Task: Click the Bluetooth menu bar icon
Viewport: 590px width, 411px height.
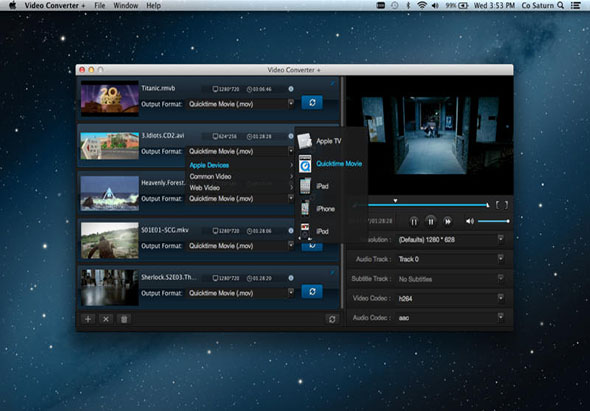Action: pyautogui.click(x=408, y=5)
